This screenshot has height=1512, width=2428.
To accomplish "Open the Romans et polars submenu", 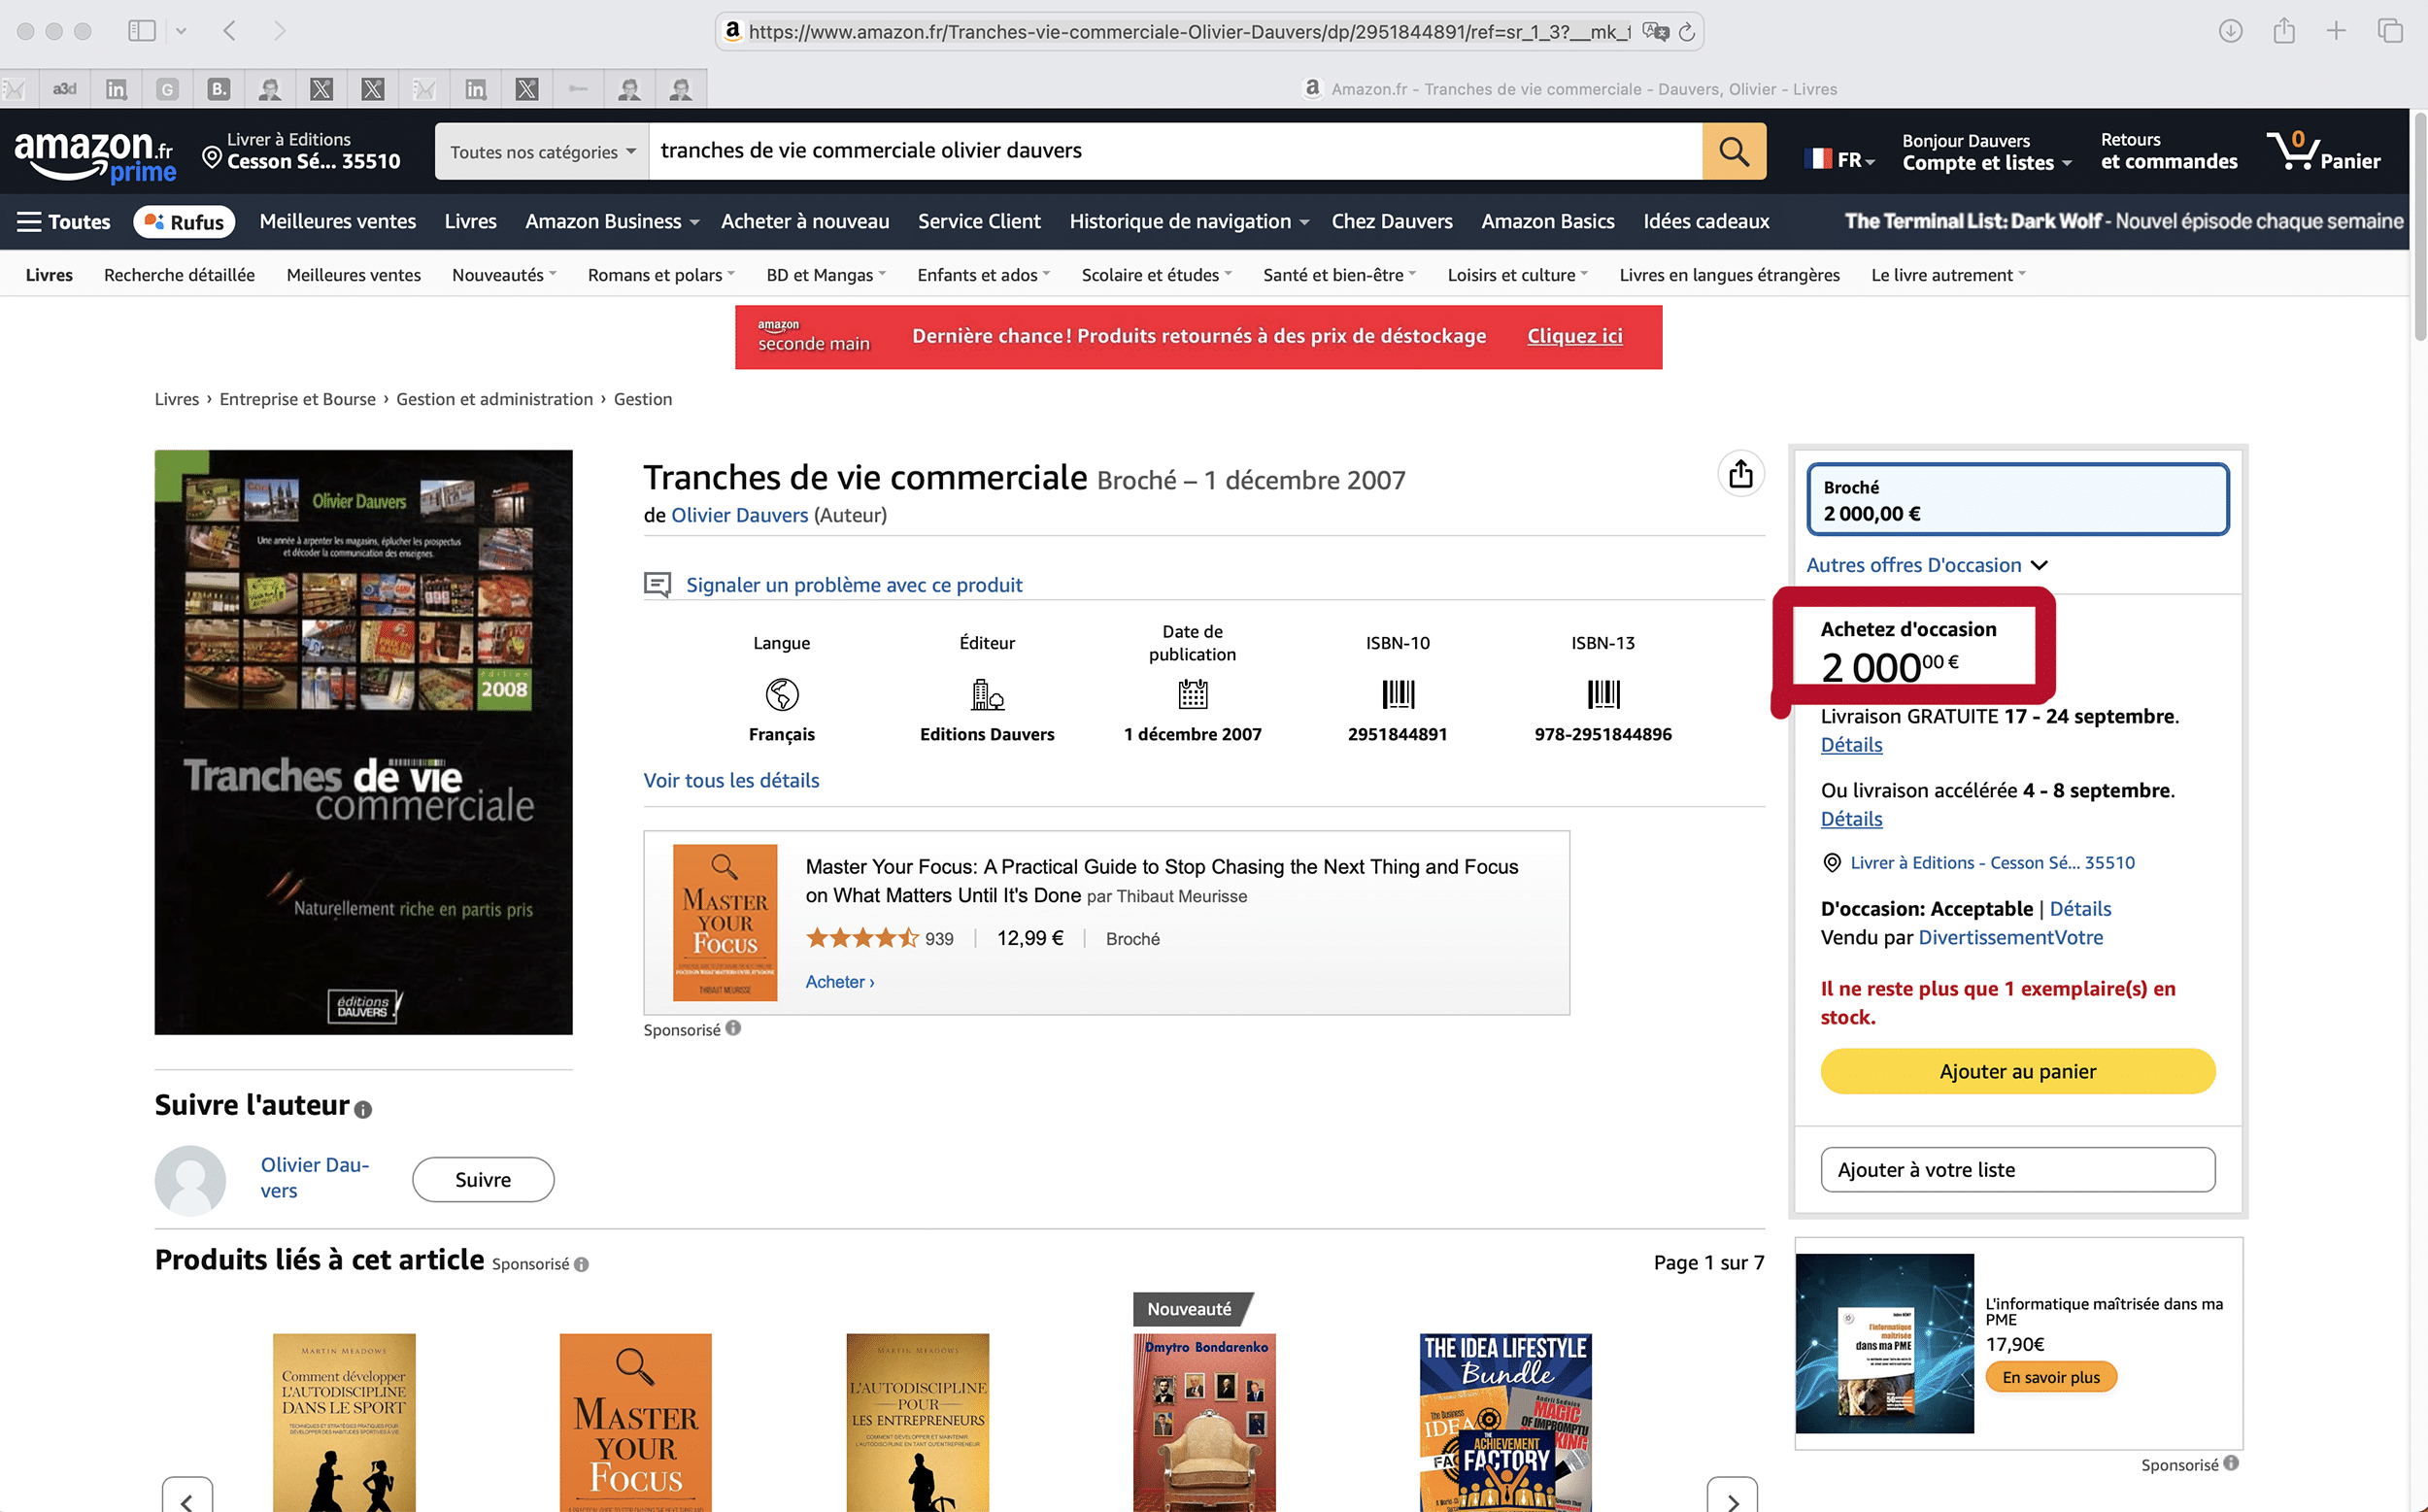I will pyautogui.click(x=661, y=275).
